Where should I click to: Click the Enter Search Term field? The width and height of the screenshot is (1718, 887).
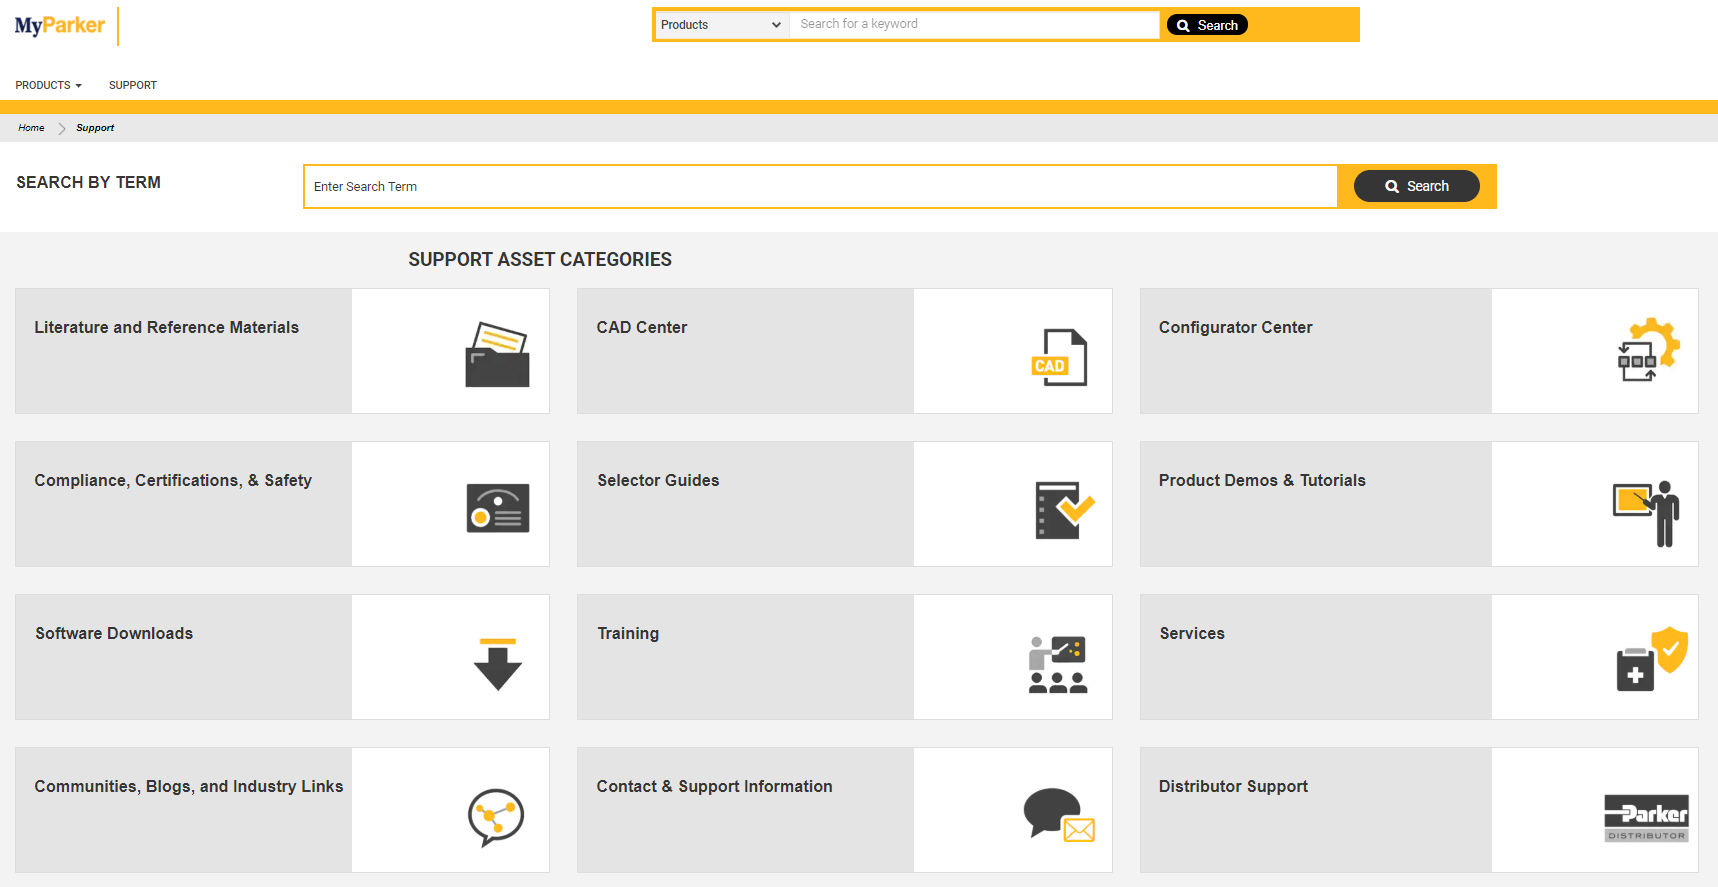(x=820, y=187)
